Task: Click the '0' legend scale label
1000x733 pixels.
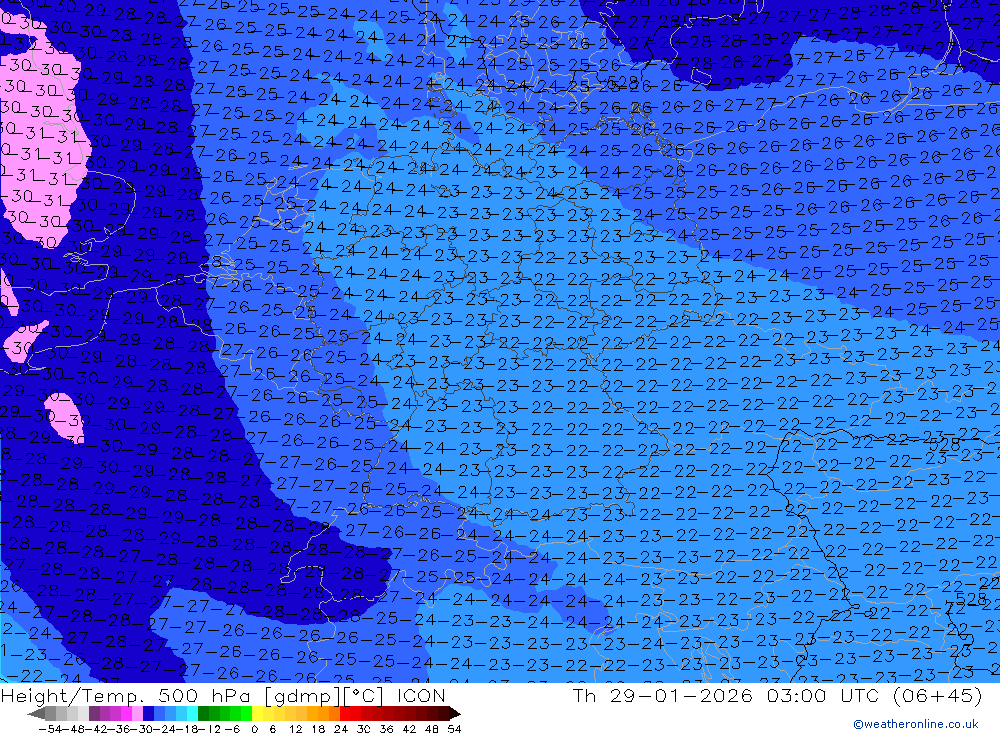Action: point(254,729)
